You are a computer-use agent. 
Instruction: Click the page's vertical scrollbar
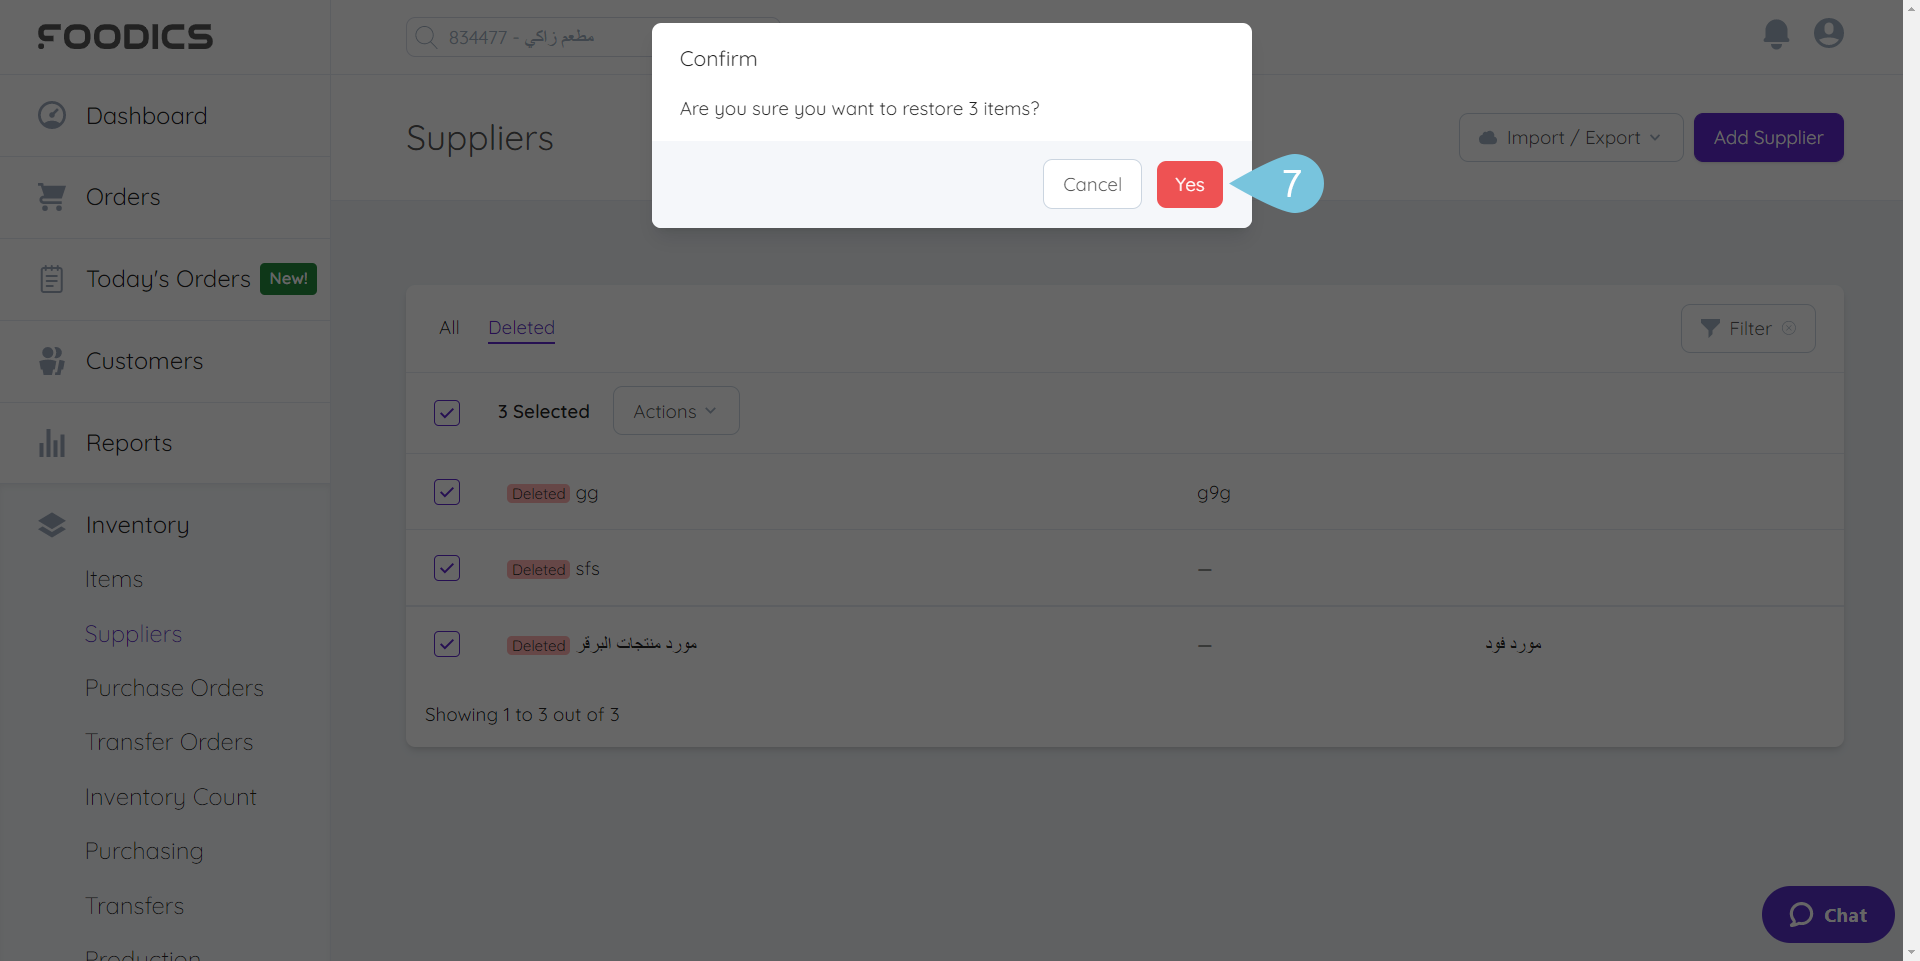(x=1911, y=480)
